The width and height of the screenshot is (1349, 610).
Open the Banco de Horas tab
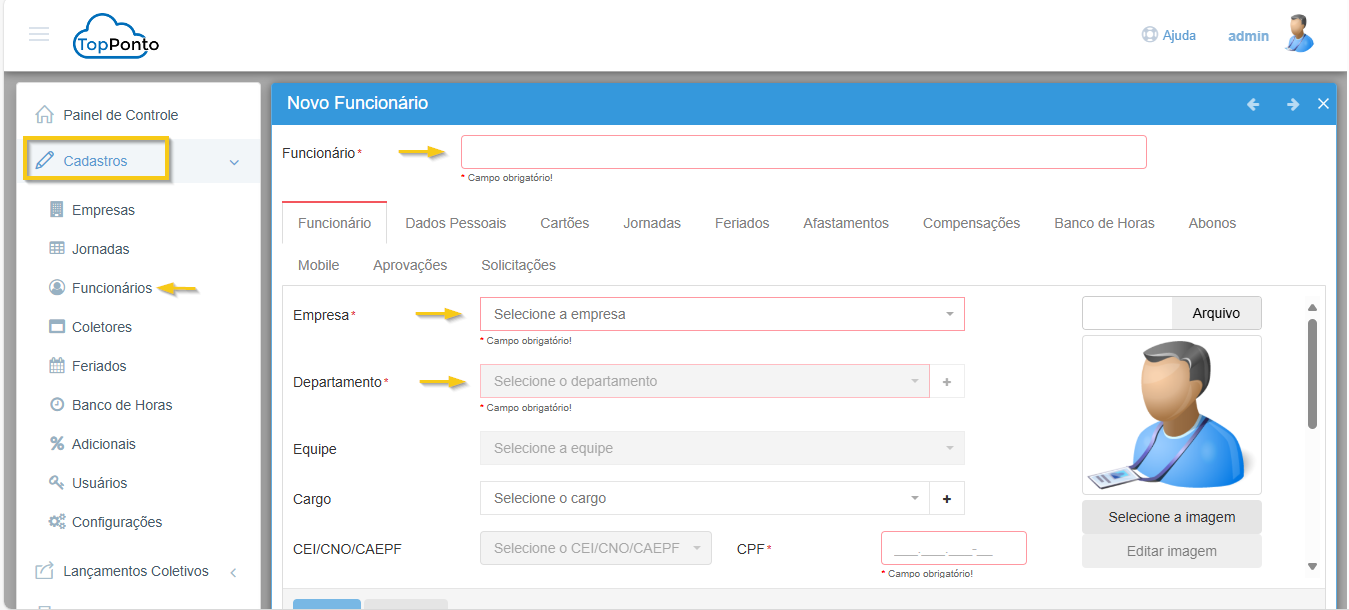1104,223
